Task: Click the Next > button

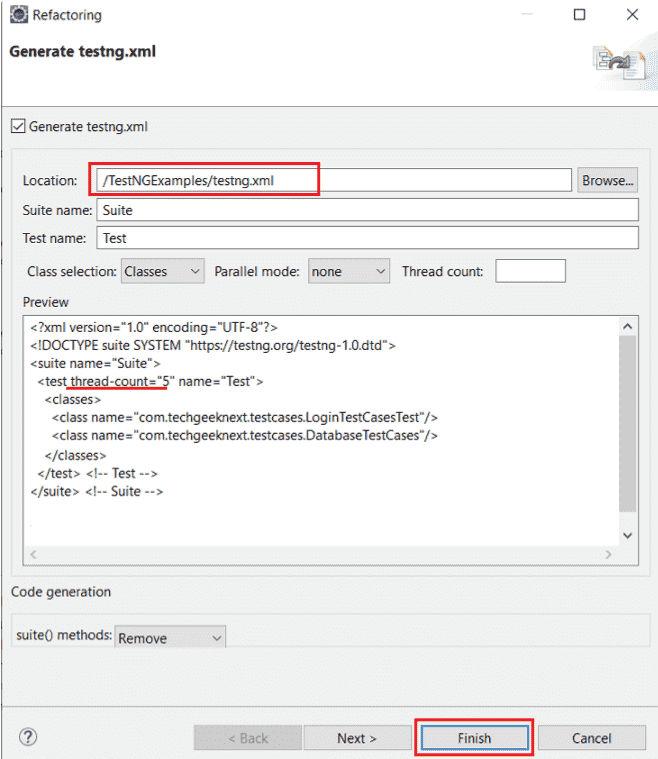Action: point(357,738)
